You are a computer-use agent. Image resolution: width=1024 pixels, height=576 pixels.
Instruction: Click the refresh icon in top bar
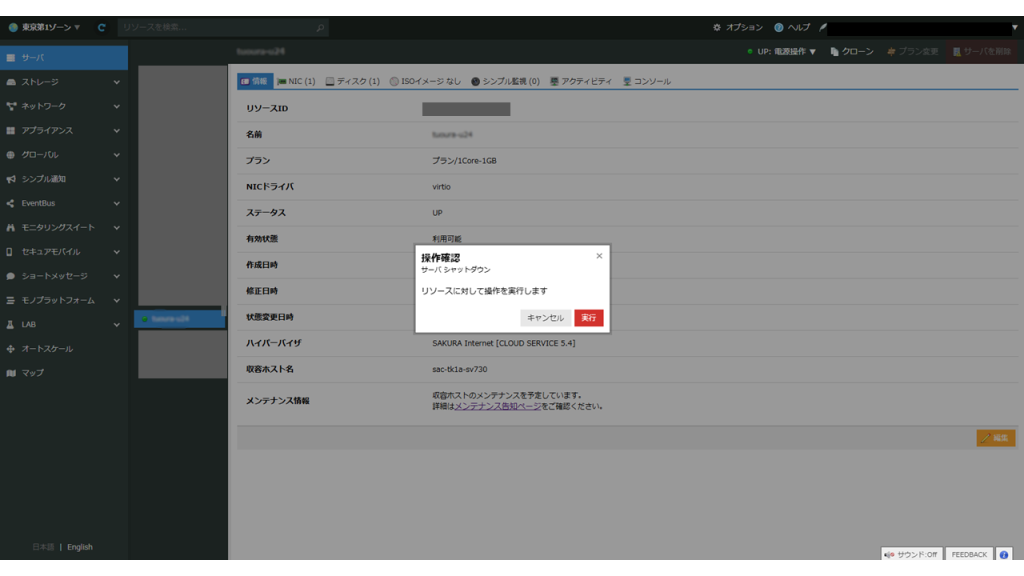click(101, 28)
